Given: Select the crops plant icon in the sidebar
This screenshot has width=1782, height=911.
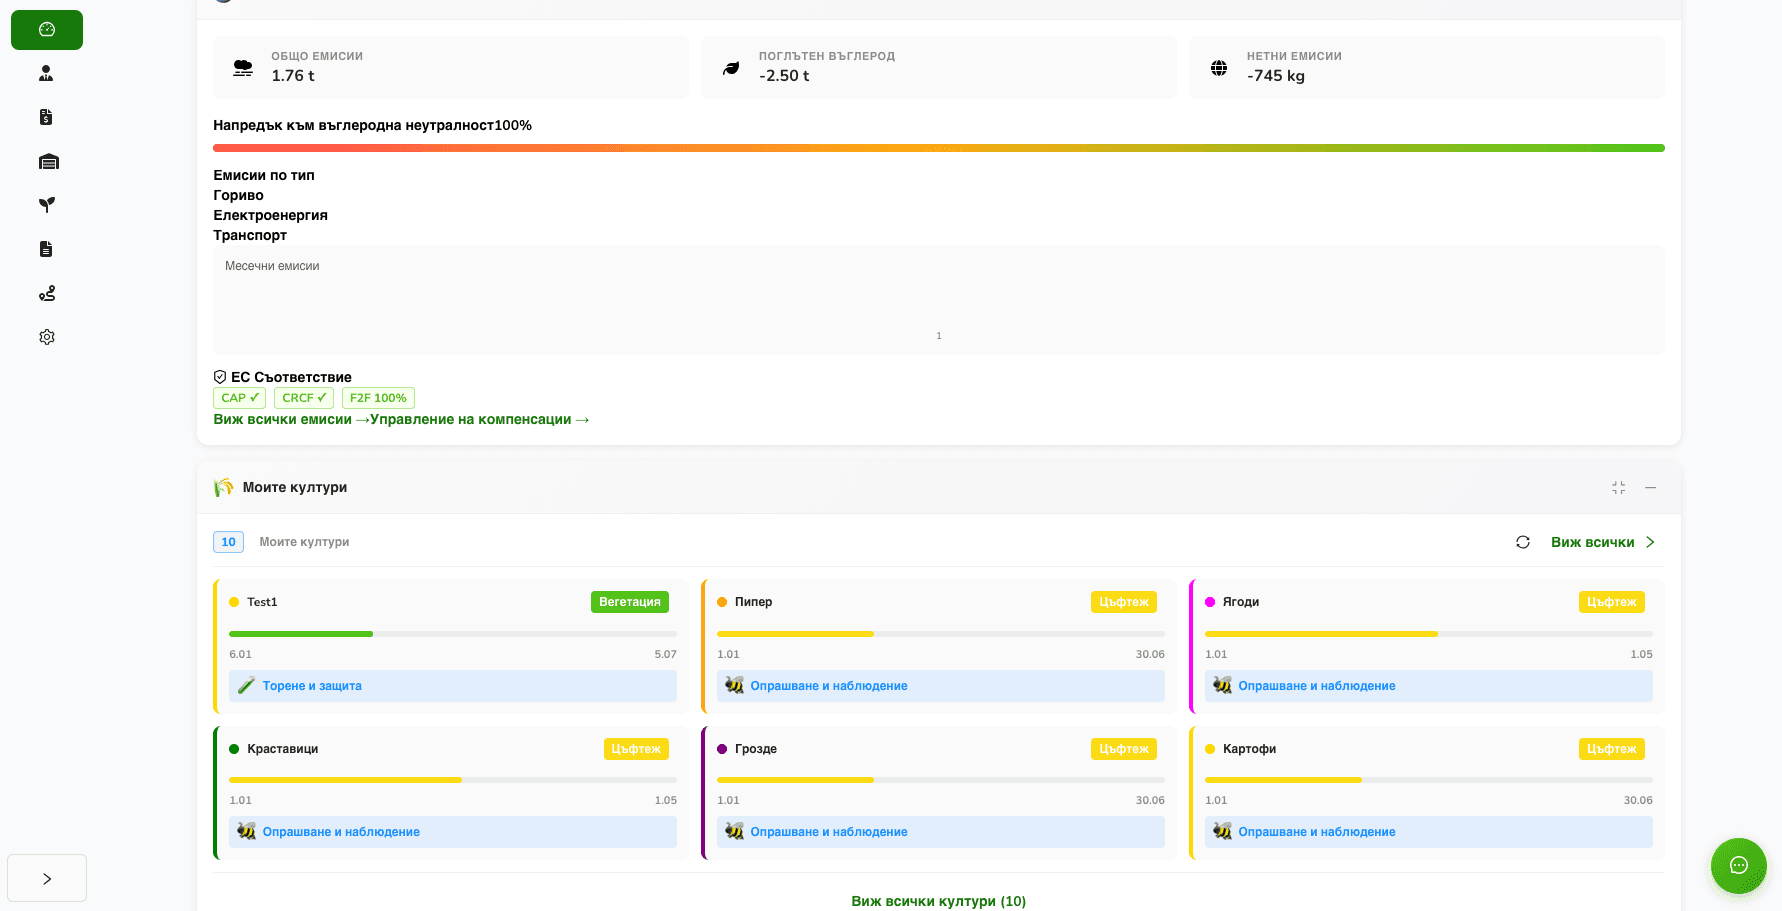Looking at the screenshot, I should pyautogui.click(x=46, y=205).
